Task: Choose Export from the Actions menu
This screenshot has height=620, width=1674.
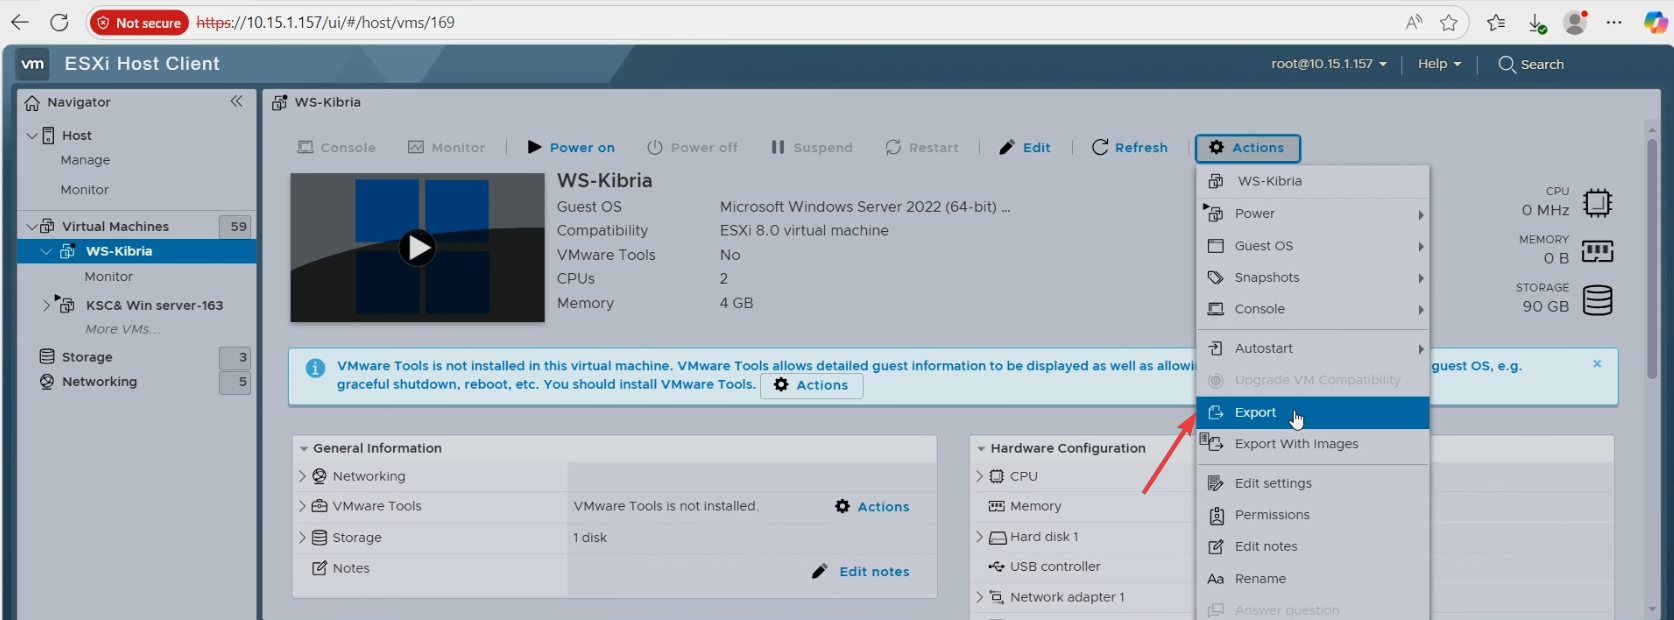Action: tap(1313, 413)
